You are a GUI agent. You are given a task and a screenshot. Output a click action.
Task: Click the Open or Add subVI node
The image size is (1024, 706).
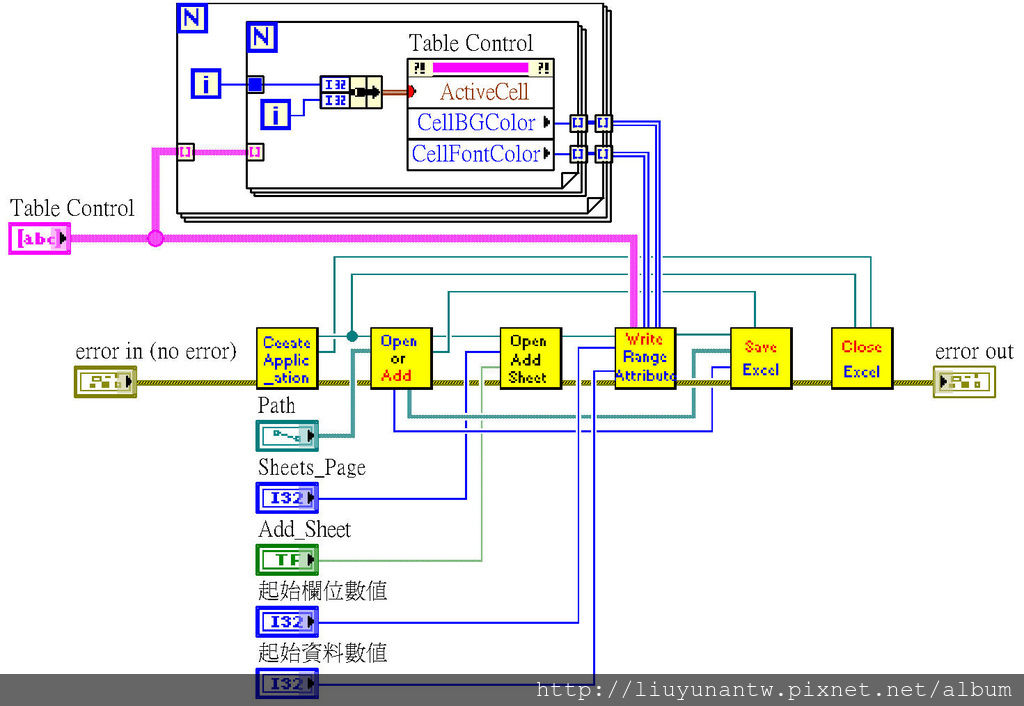pos(401,359)
